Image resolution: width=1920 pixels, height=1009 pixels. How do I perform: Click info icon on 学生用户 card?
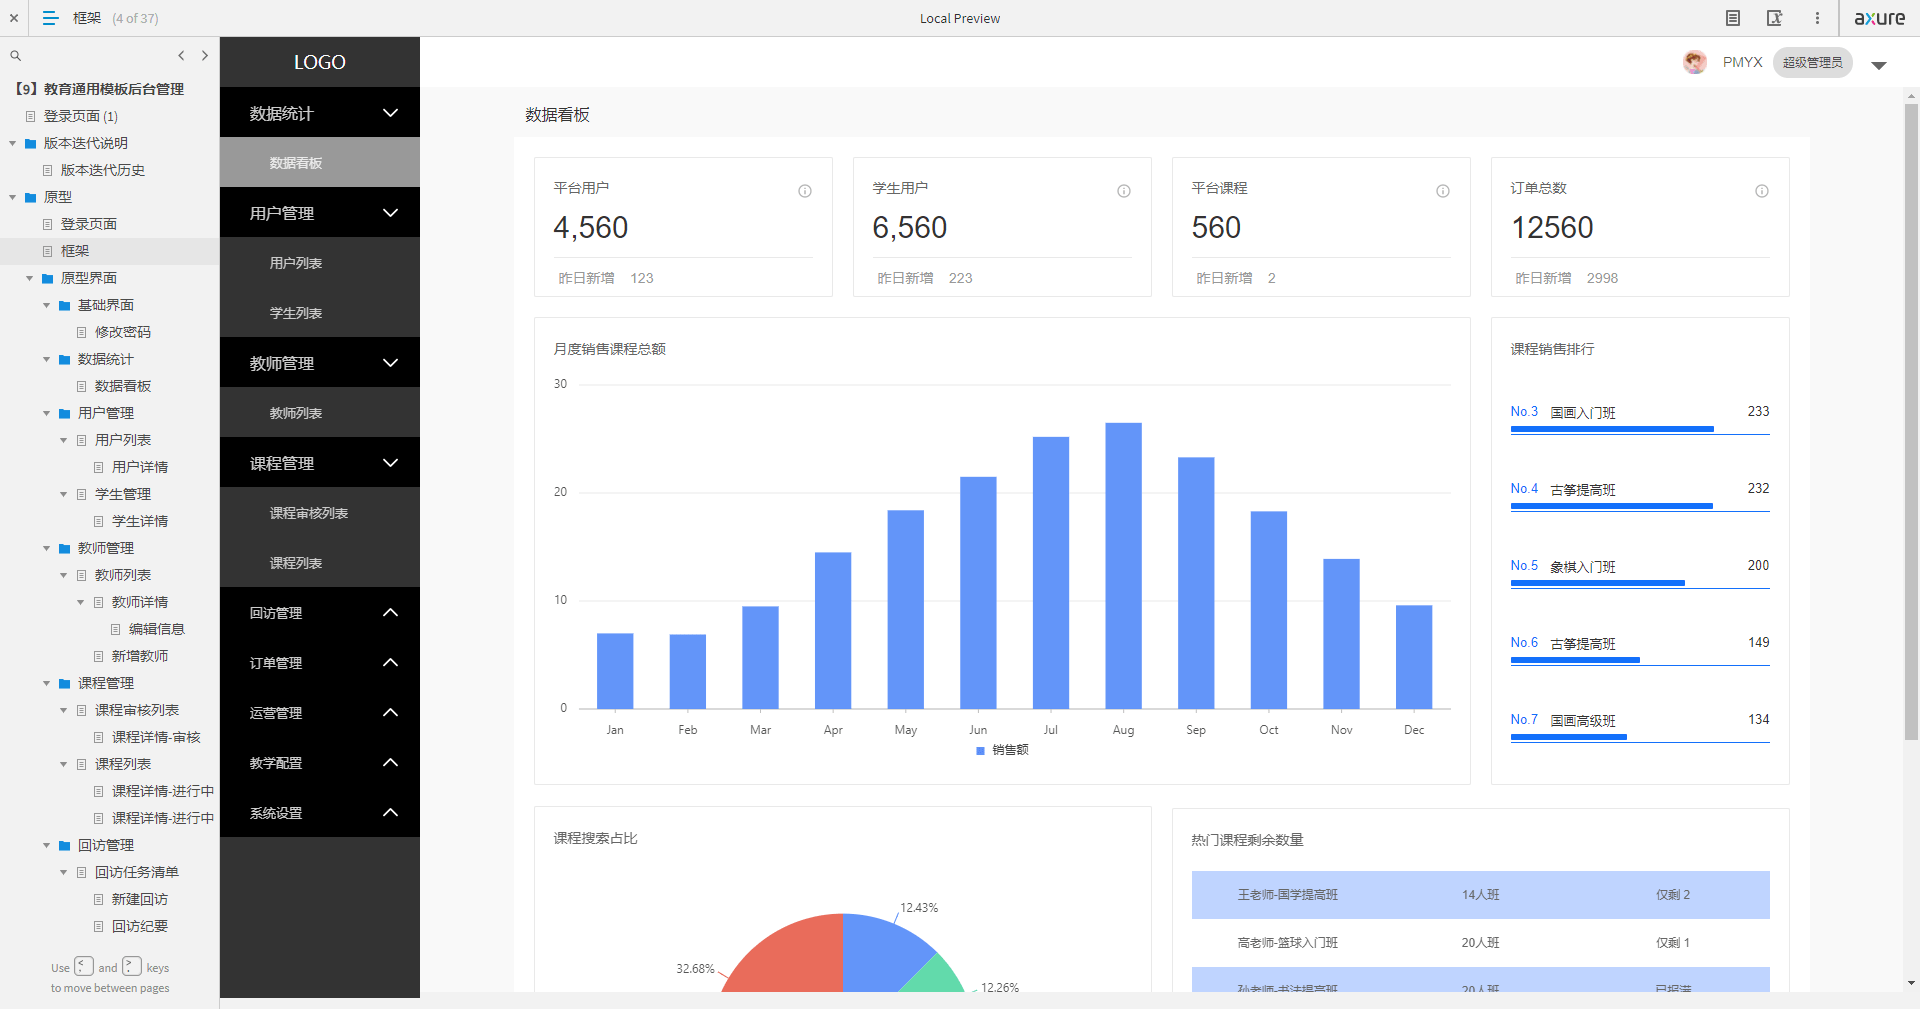[x=1124, y=191]
